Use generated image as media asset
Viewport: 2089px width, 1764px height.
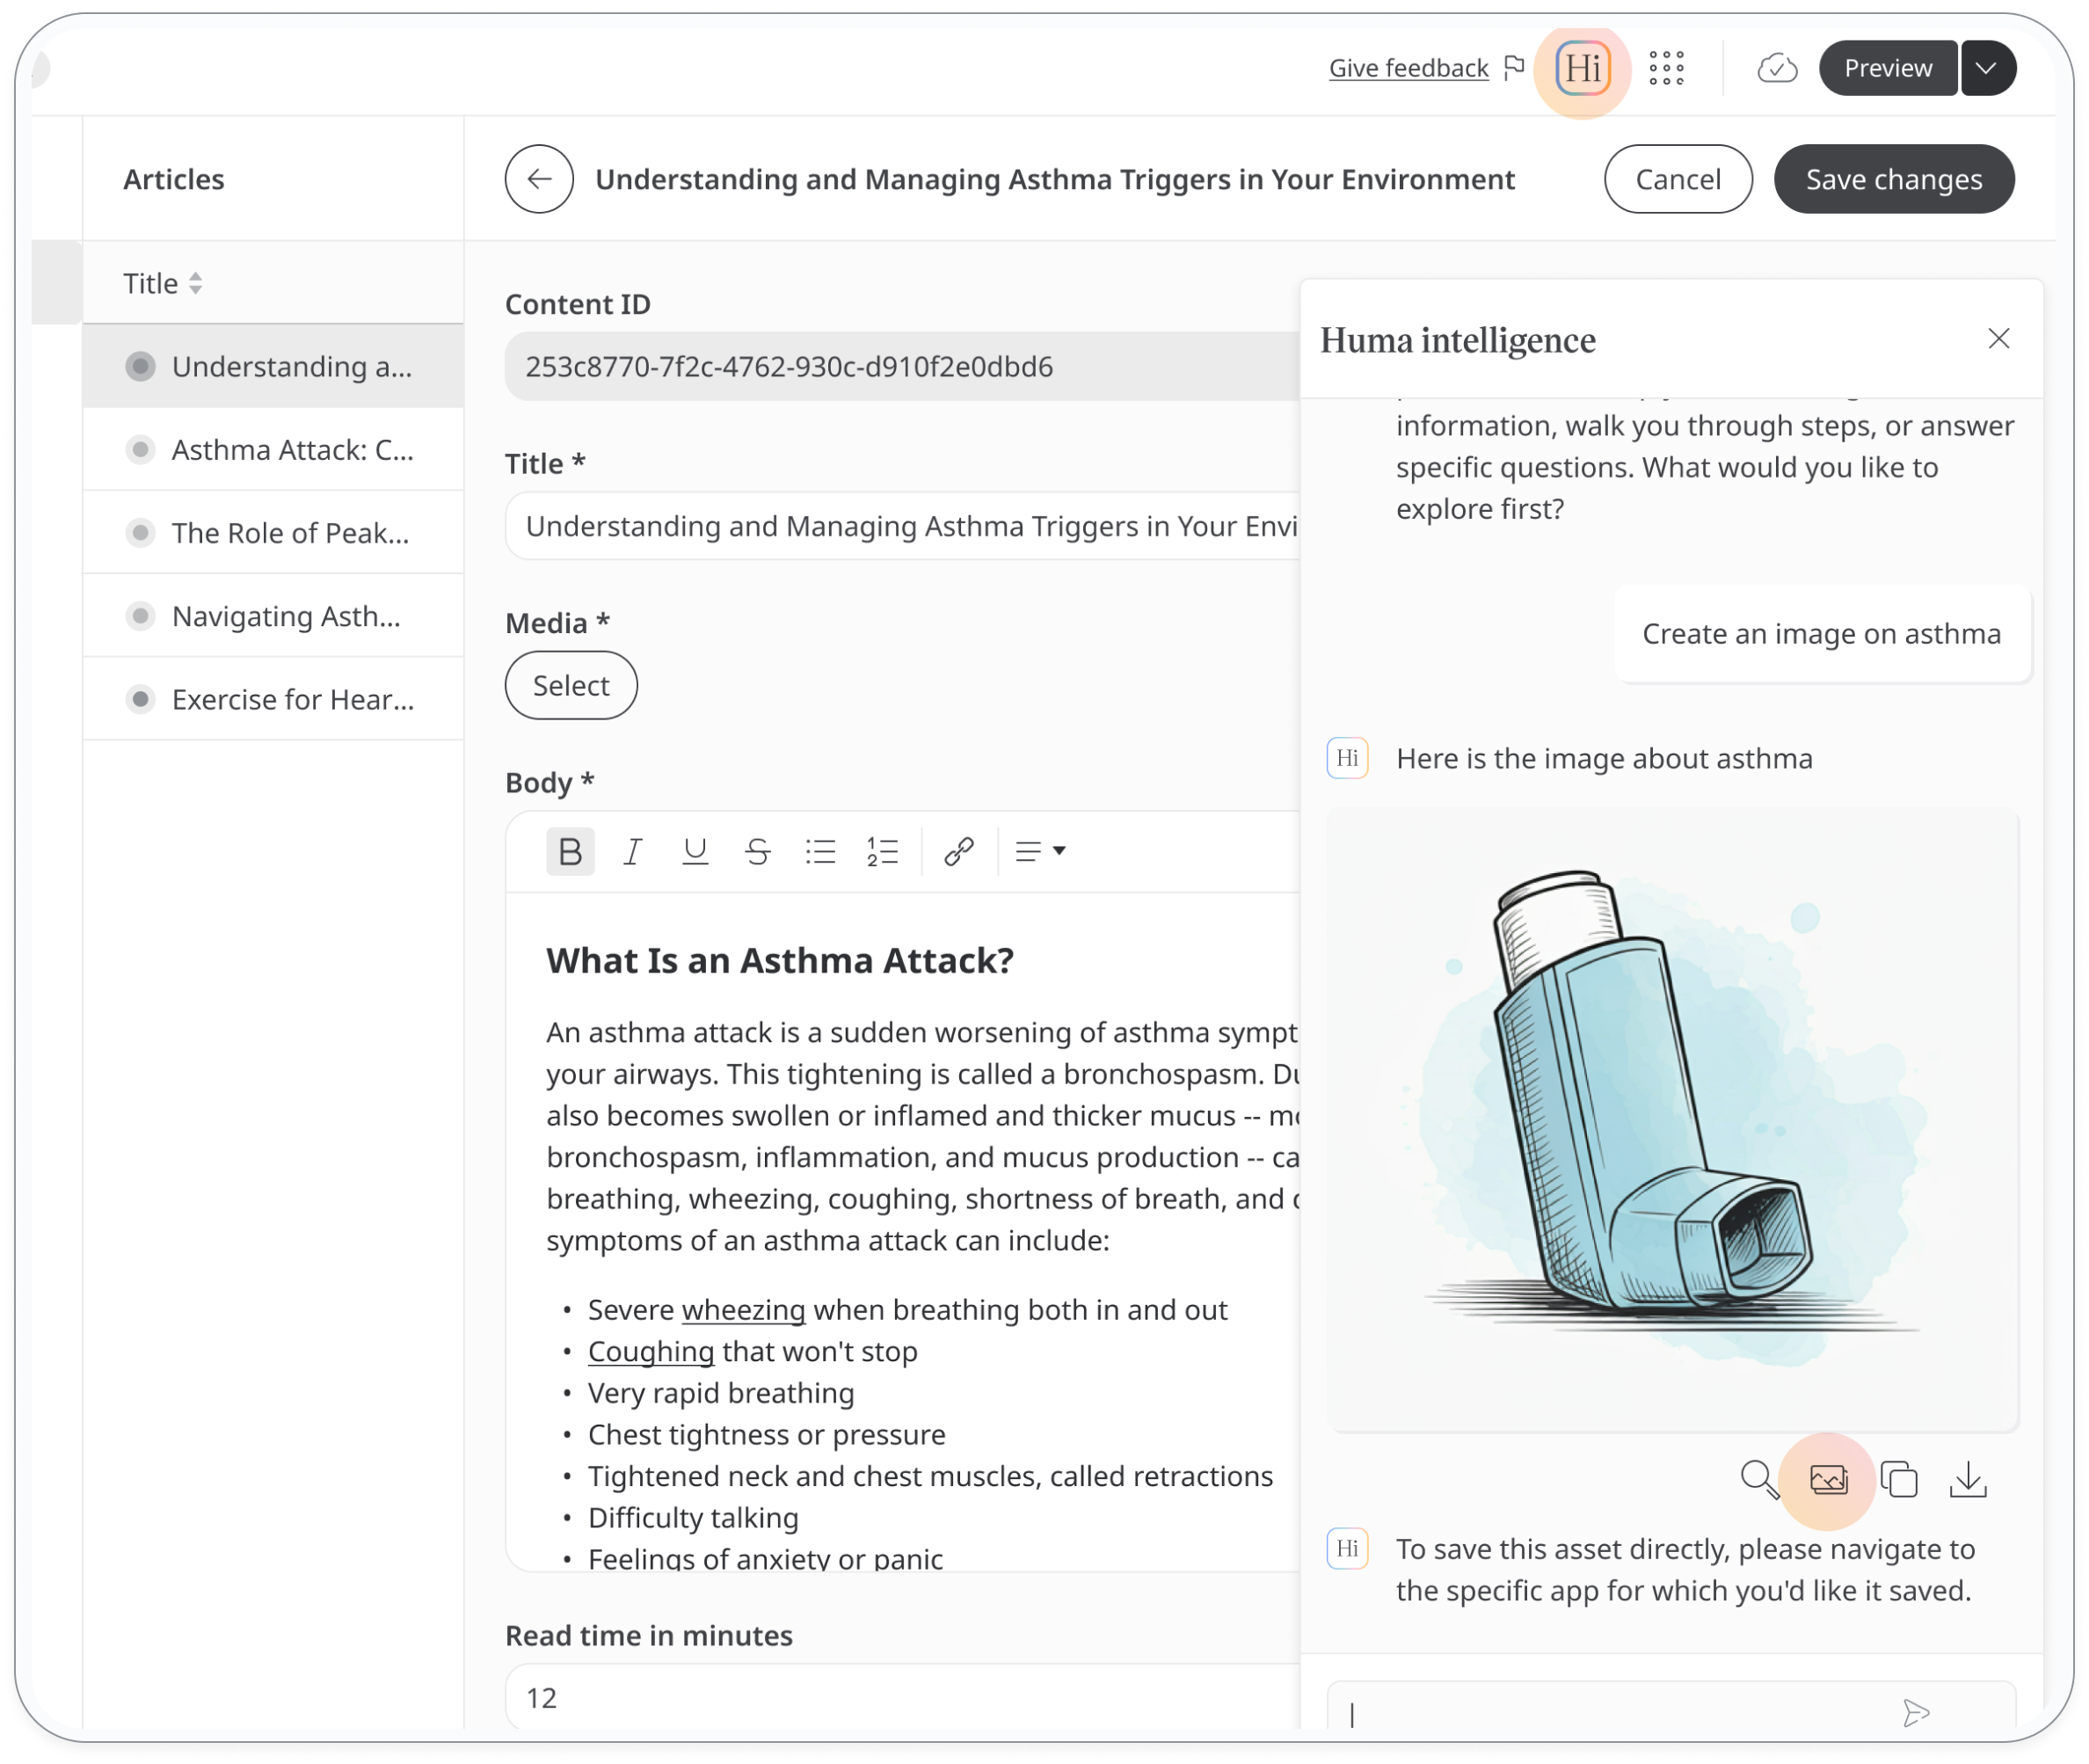(1828, 1479)
